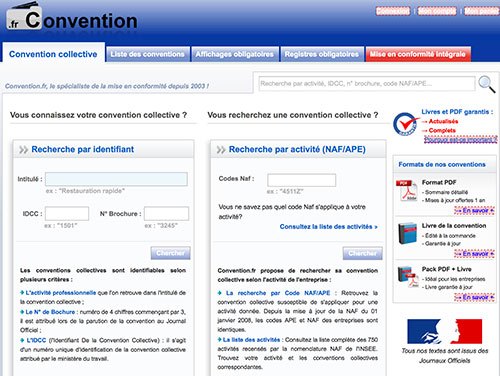The height and width of the screenshot is (376, 500).
Task: Open the Pourquoi est-ce important link
Action: (461, 139)
